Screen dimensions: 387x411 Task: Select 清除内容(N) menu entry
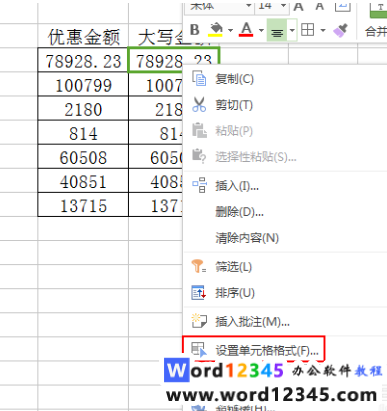[x=286, y=238]
